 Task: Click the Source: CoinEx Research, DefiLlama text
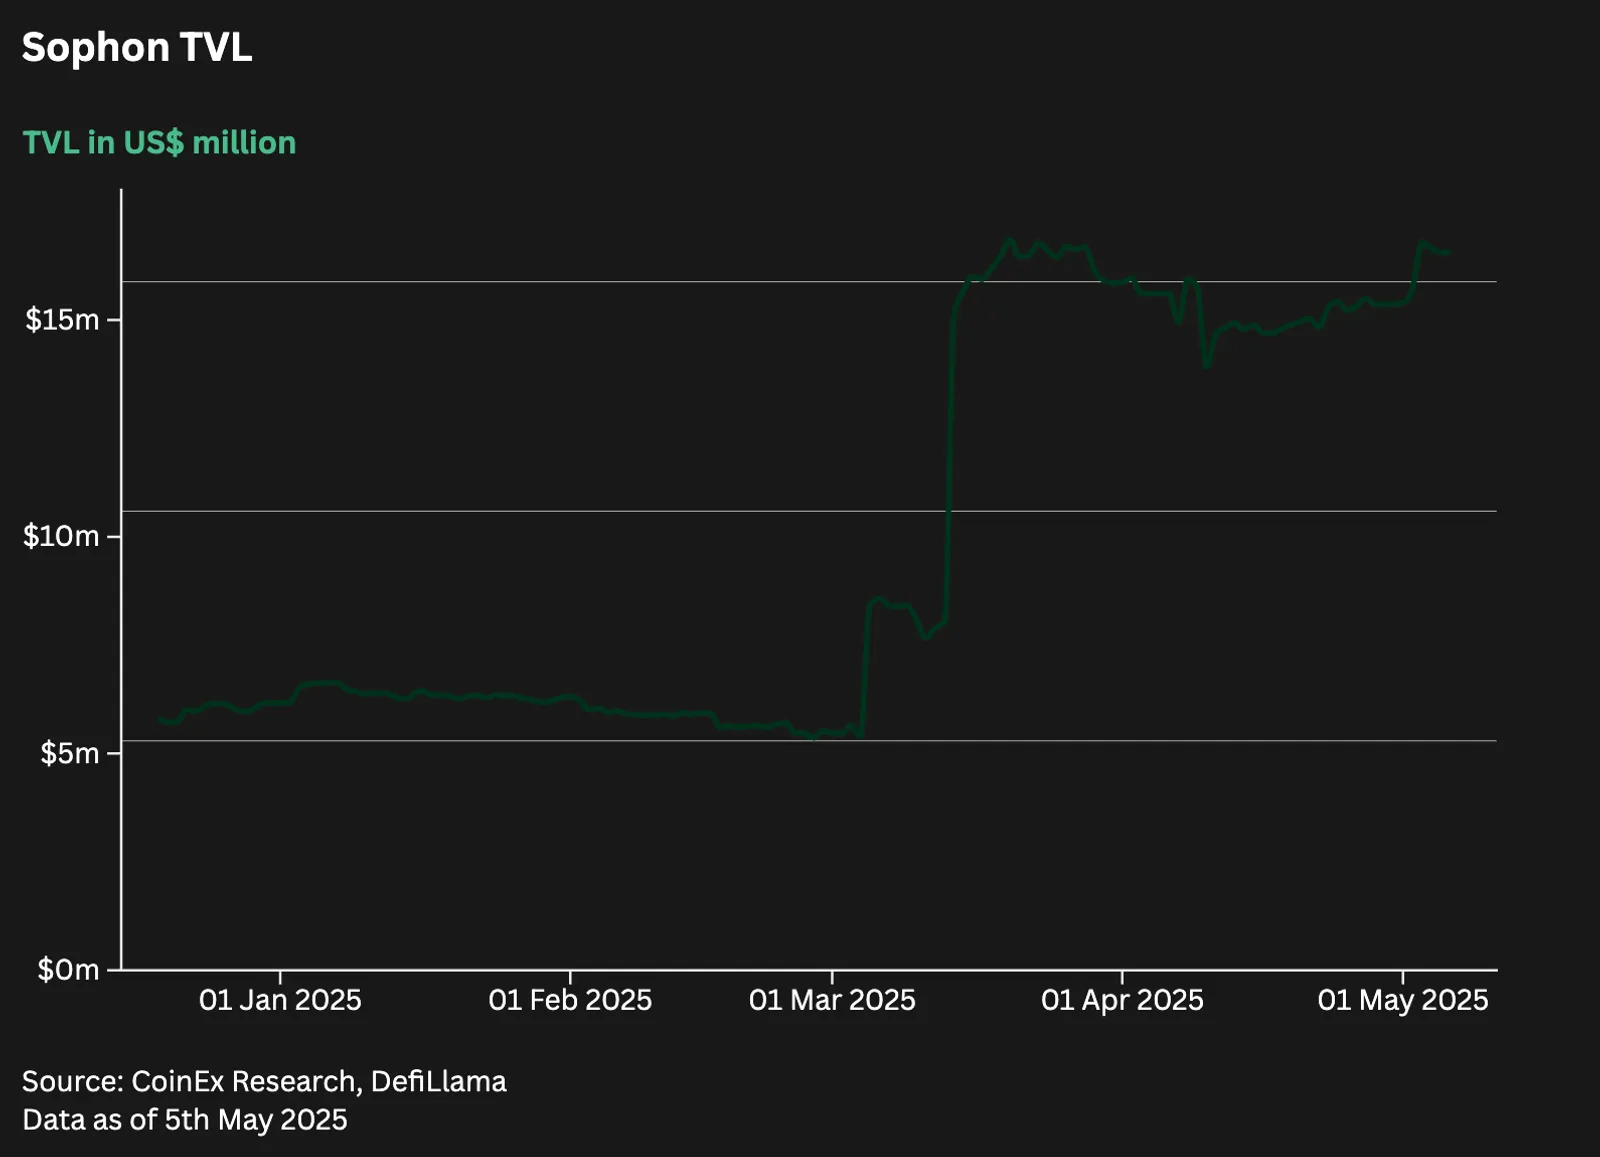click(x=264, y=1081)
